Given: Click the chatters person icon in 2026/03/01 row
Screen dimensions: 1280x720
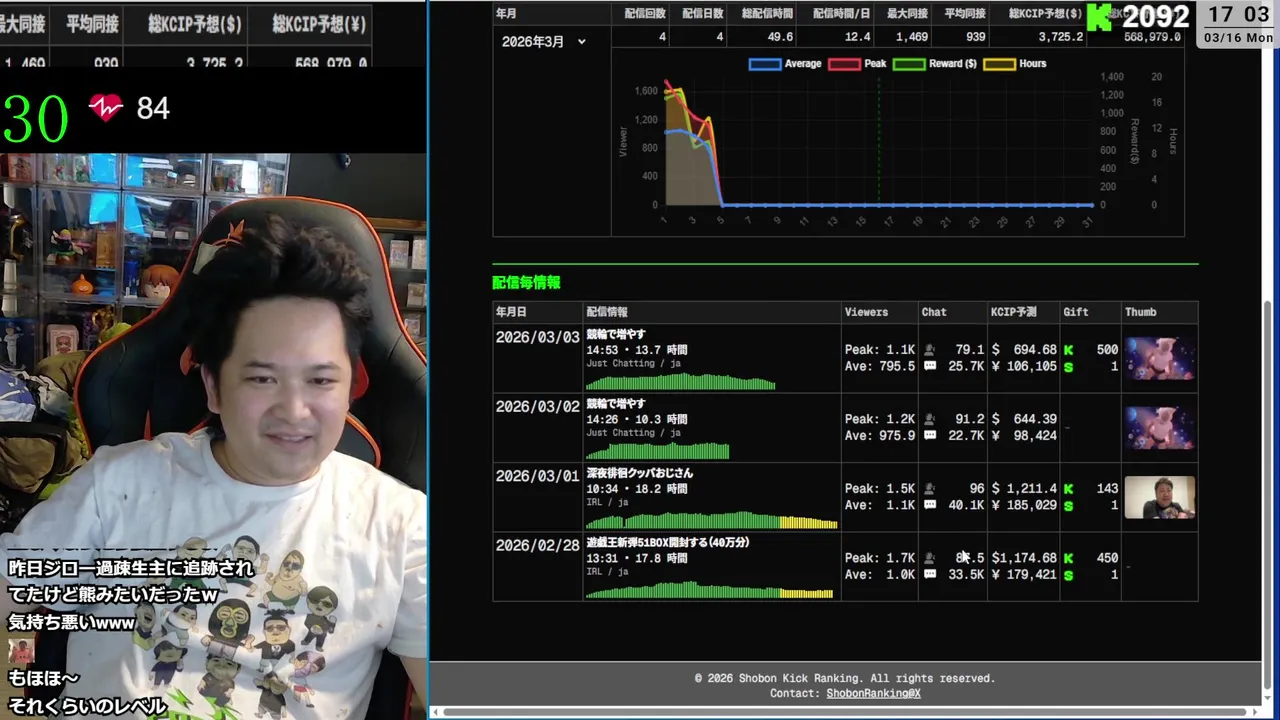Looking at the screenshot, I should [930, 489].
